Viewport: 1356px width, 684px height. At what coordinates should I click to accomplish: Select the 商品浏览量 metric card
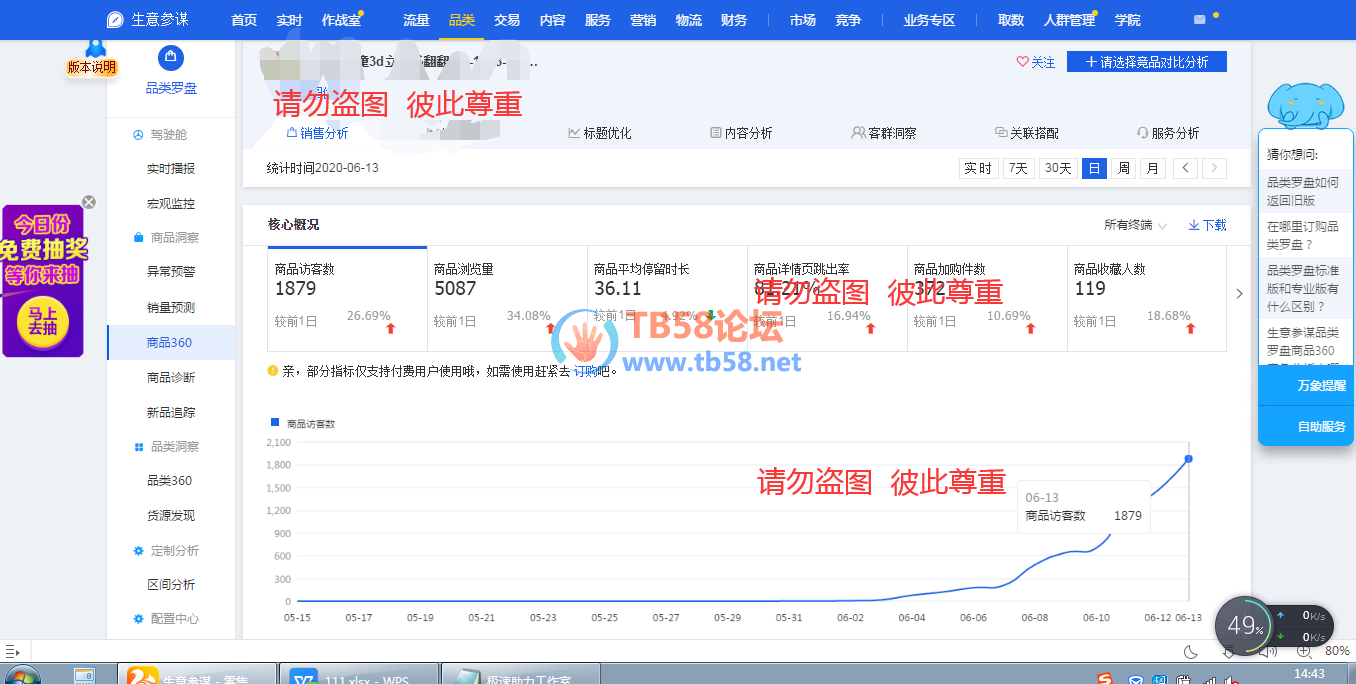[507, 299]
